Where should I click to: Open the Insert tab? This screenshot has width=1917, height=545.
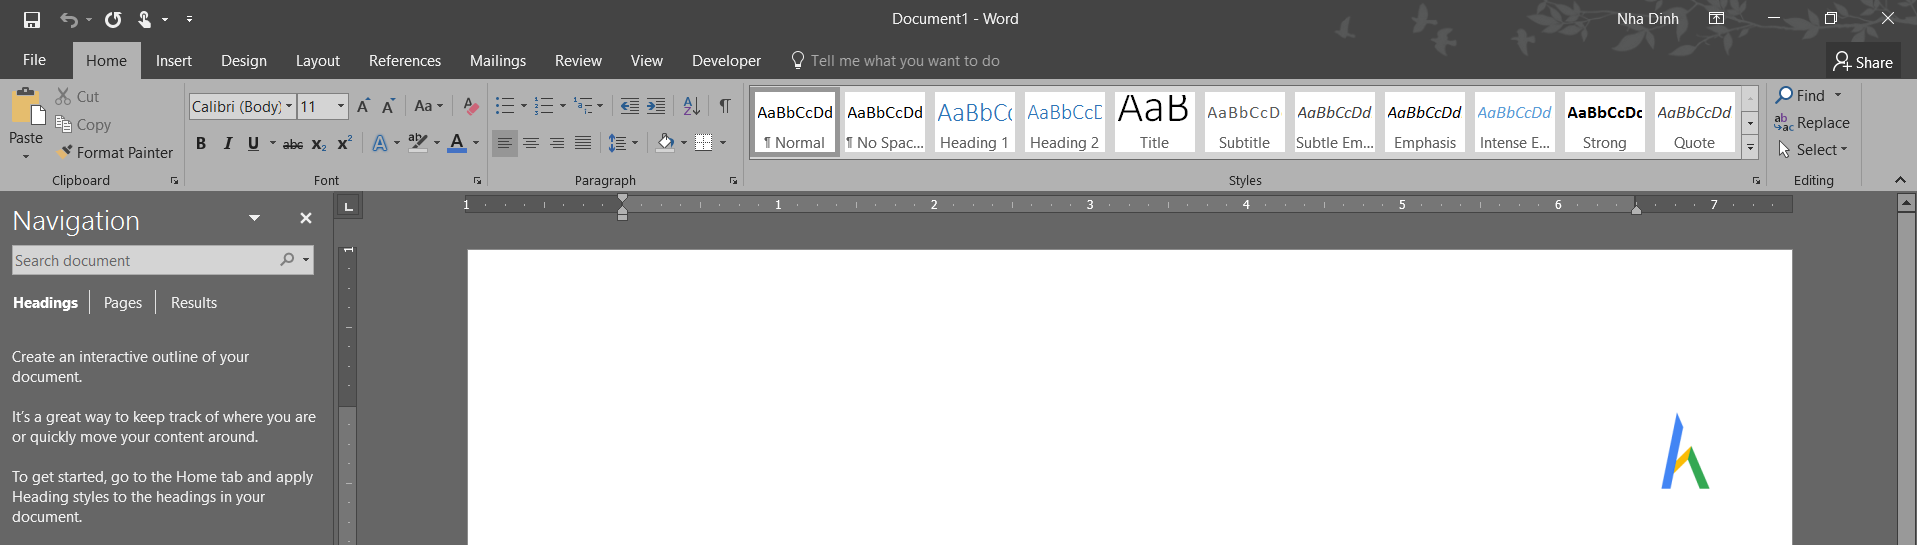[x=174, y=61]
